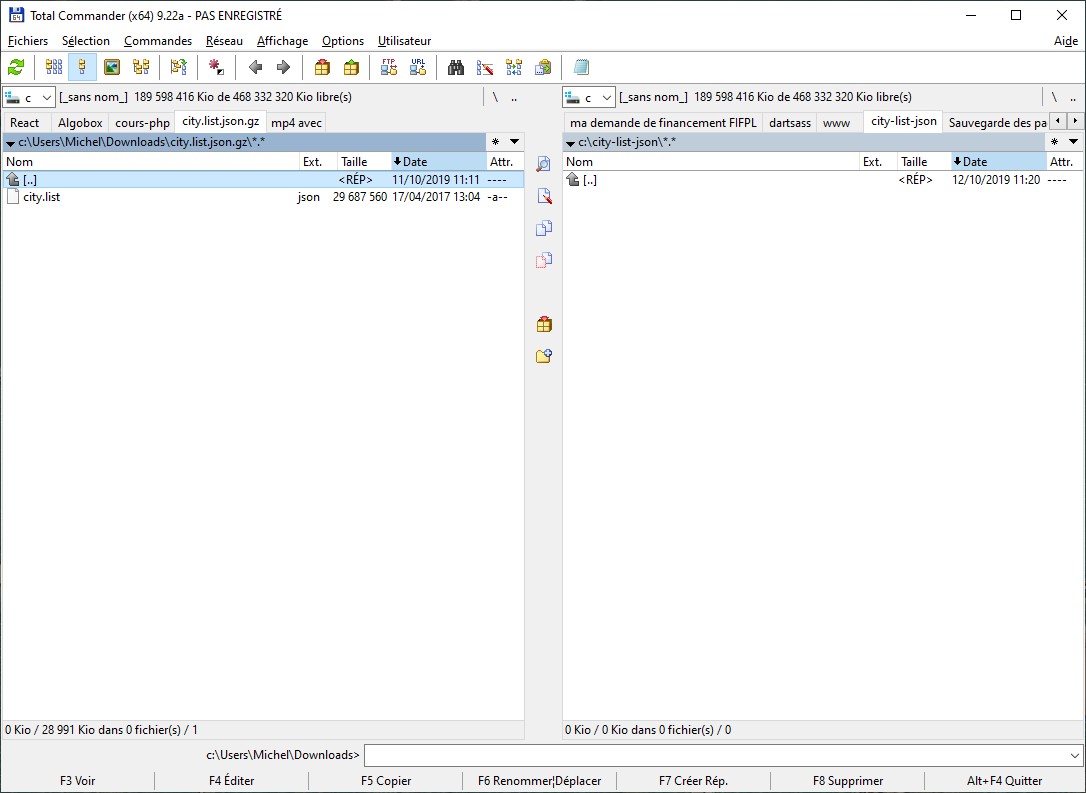The image size is (1086, 793).
Task: Toggle the brief view mode button
Action: click(x=54, y=67)
